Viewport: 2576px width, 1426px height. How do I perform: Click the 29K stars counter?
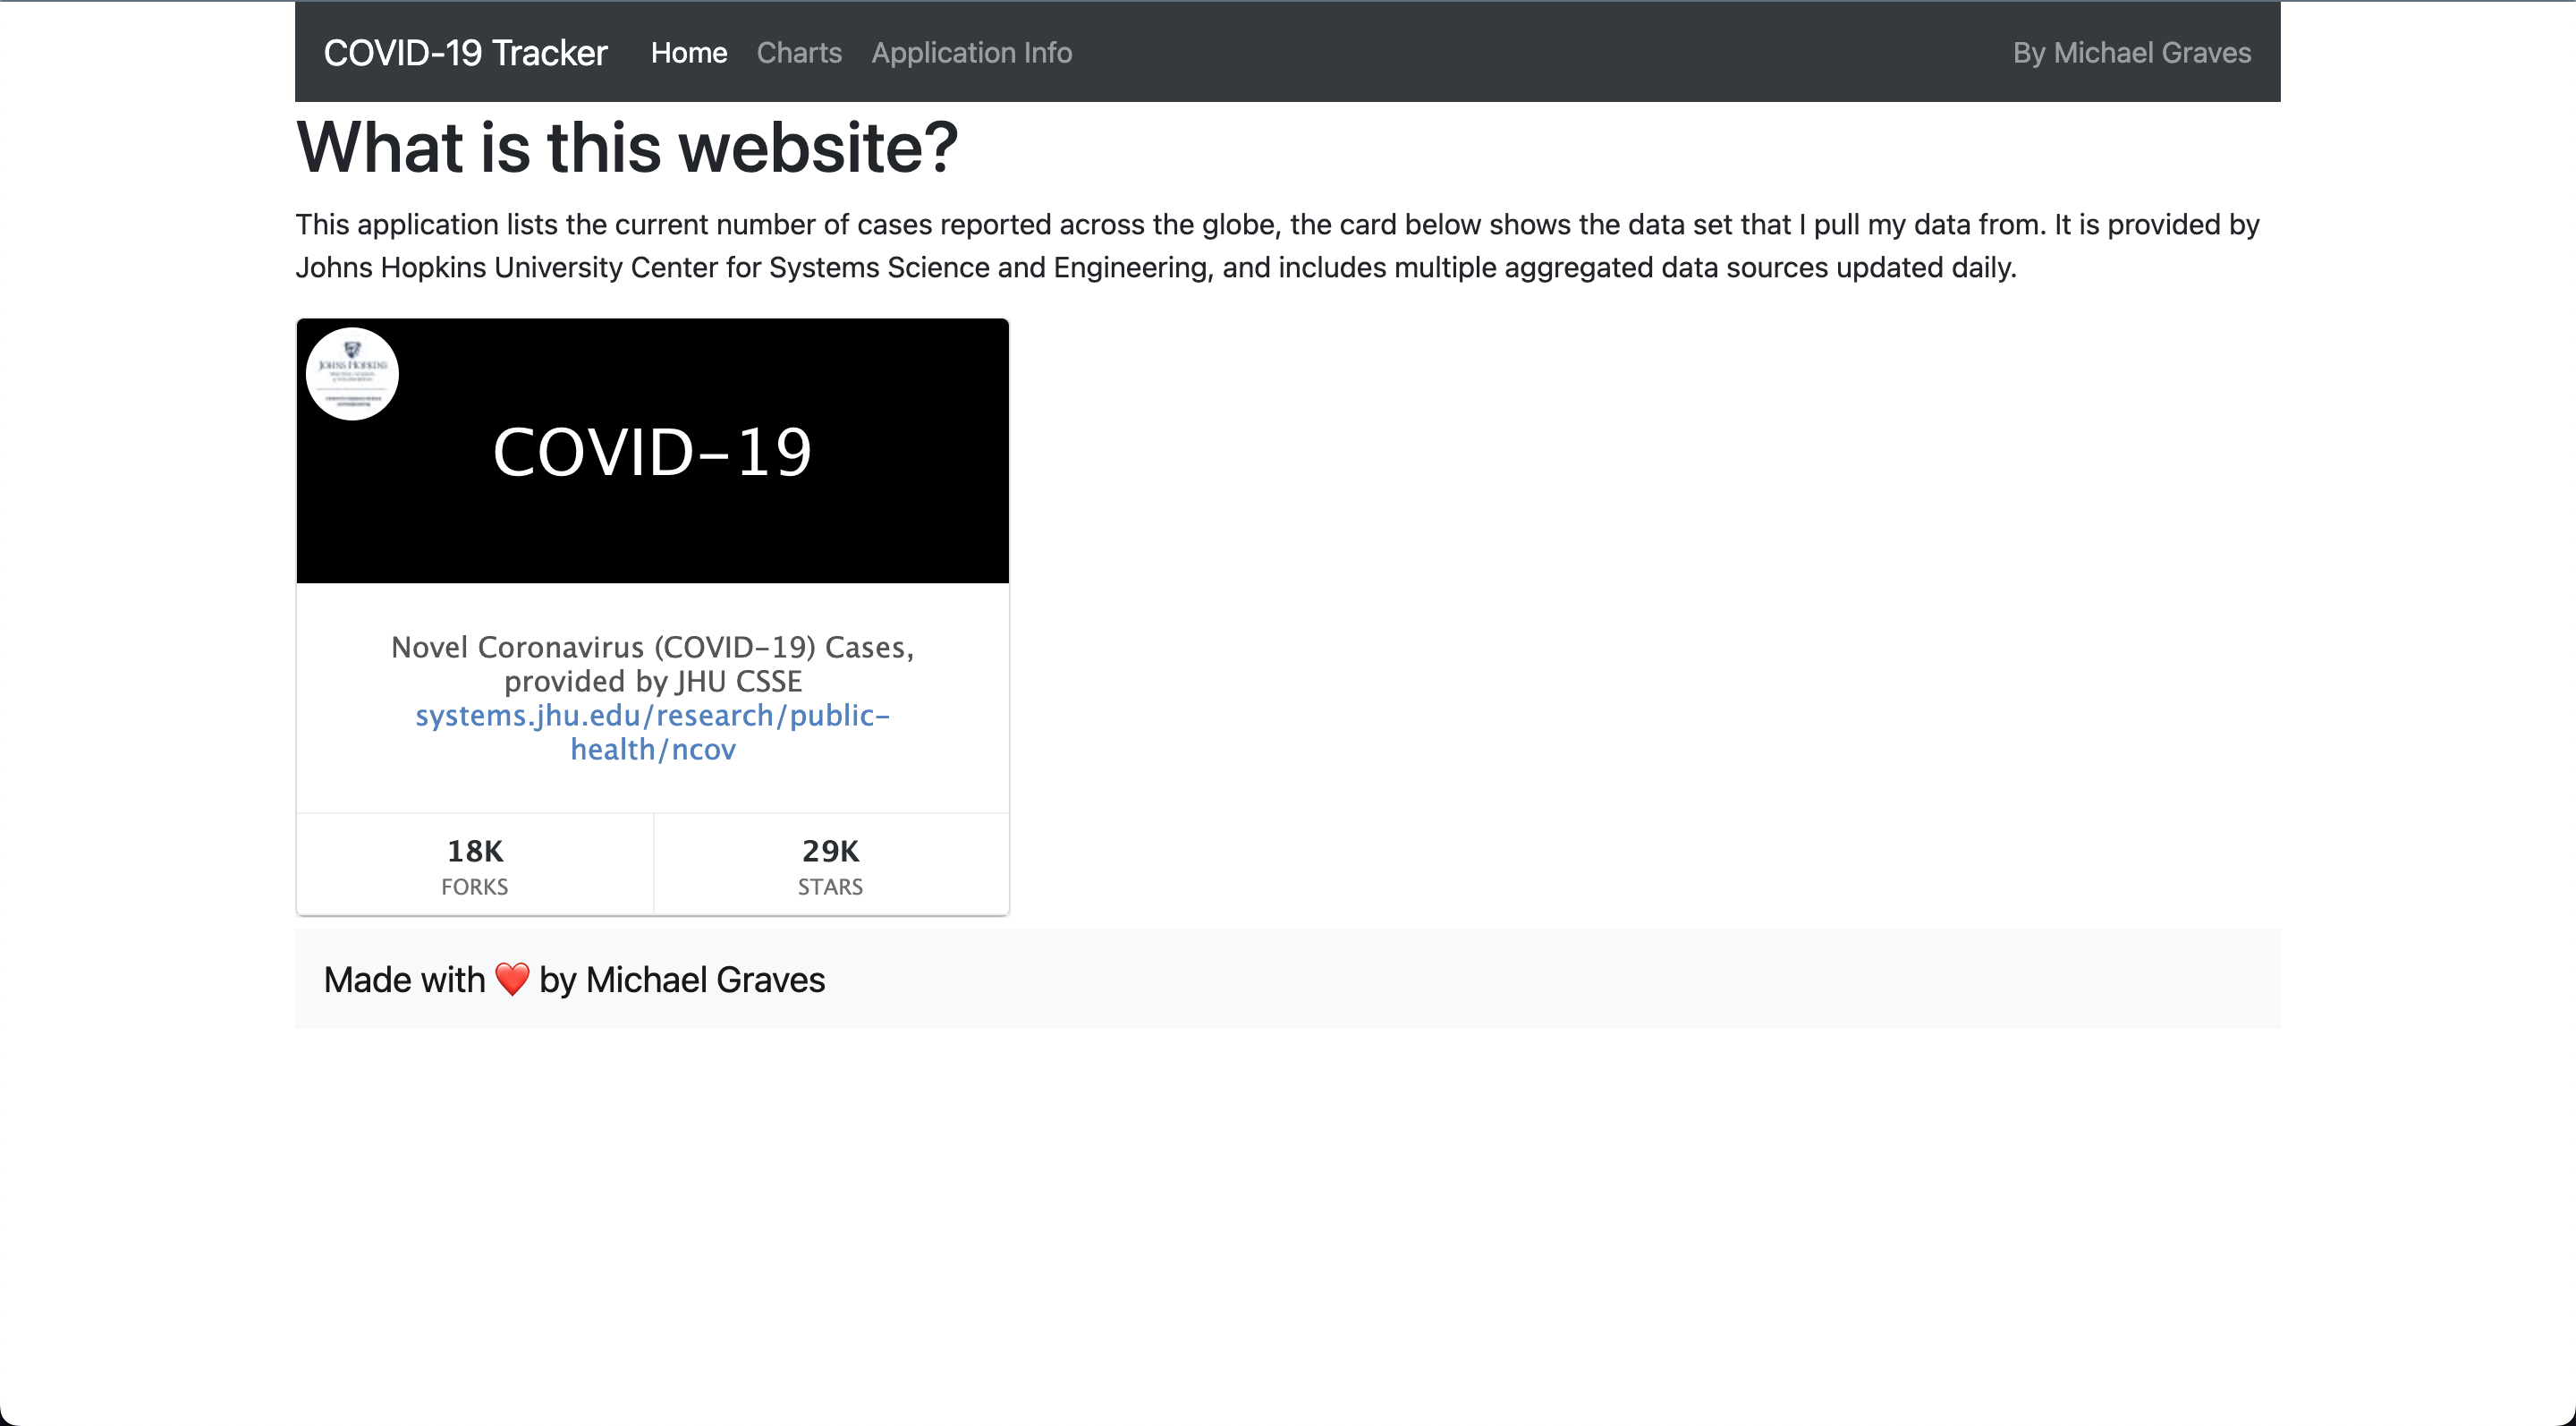coord(830,851)
